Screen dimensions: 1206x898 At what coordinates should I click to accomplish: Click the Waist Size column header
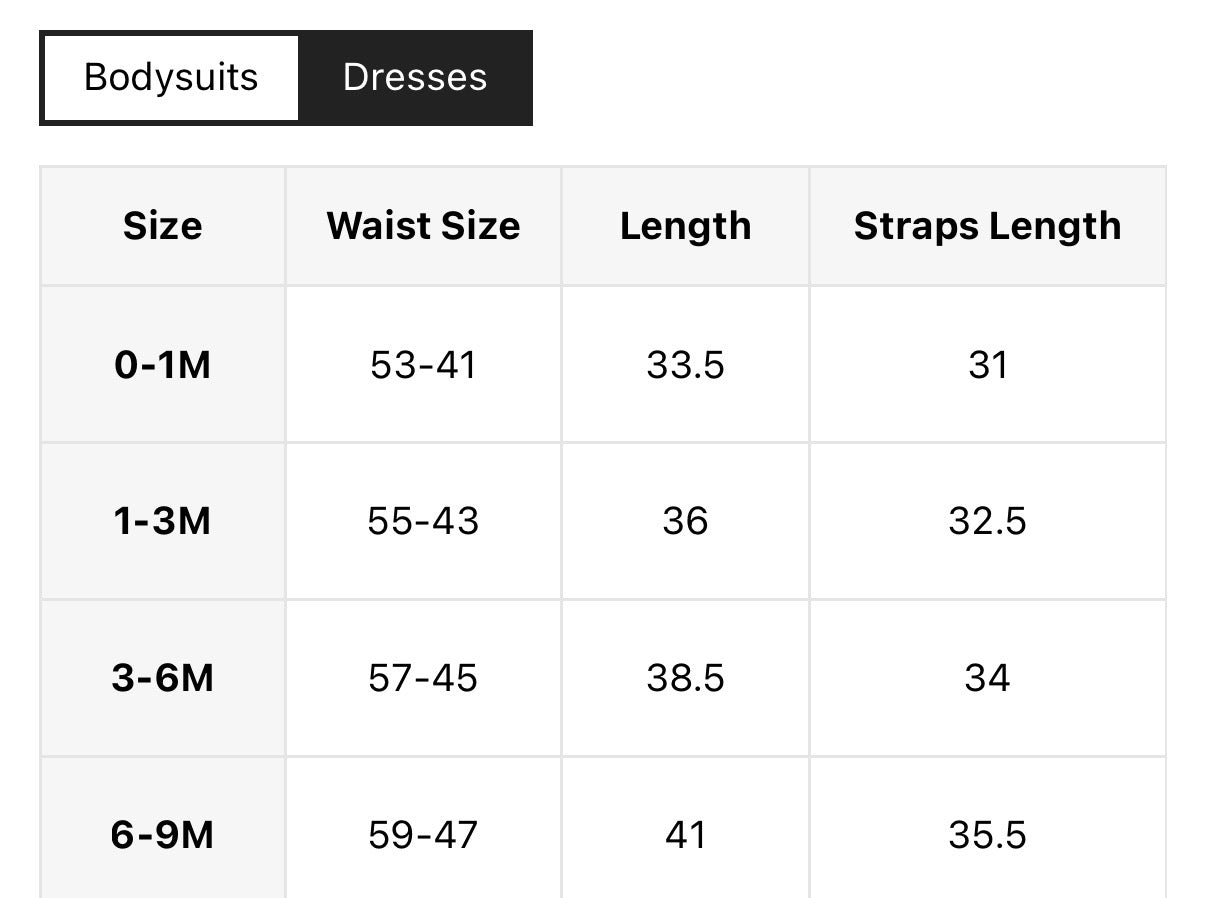pyautogui.click(x=423, y=226)
